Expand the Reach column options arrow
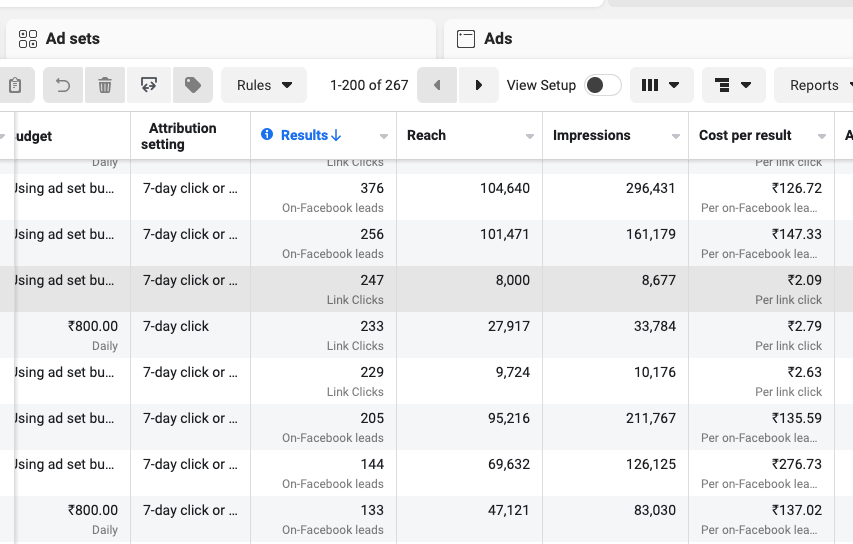This screenshot has height=544, width=853. pyautogui.click(x=530, y=137)
